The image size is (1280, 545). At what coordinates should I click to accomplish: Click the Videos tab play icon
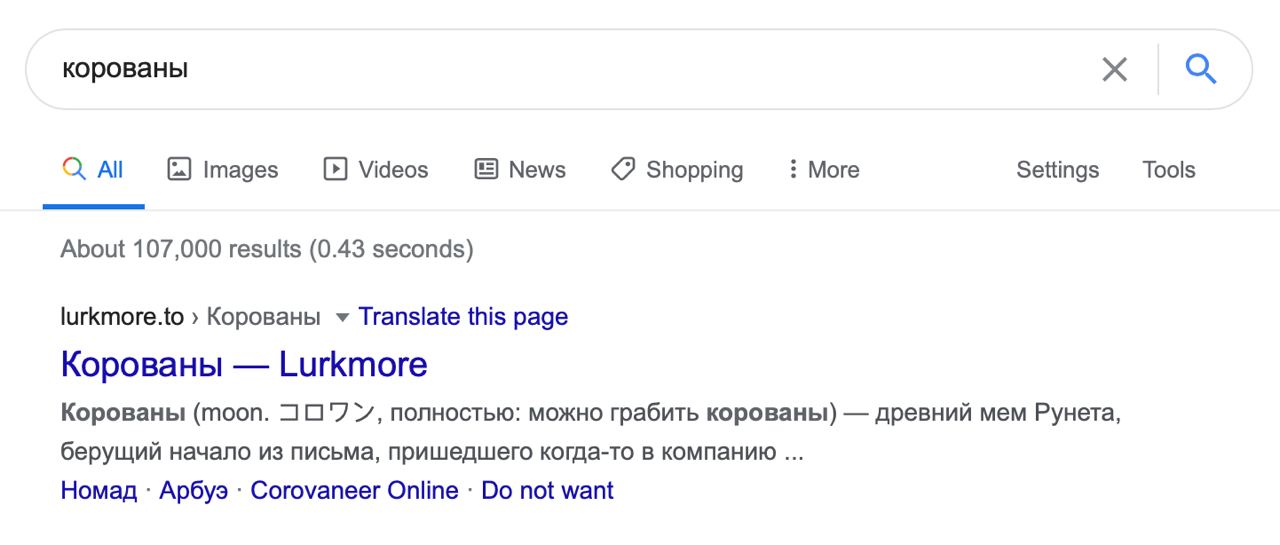(335, 170)
